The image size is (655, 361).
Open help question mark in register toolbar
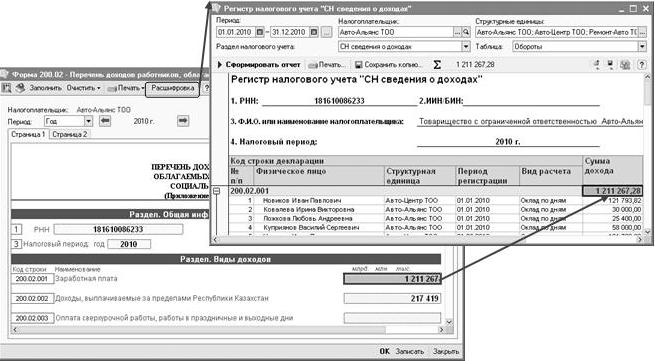(x=641, y=65)
